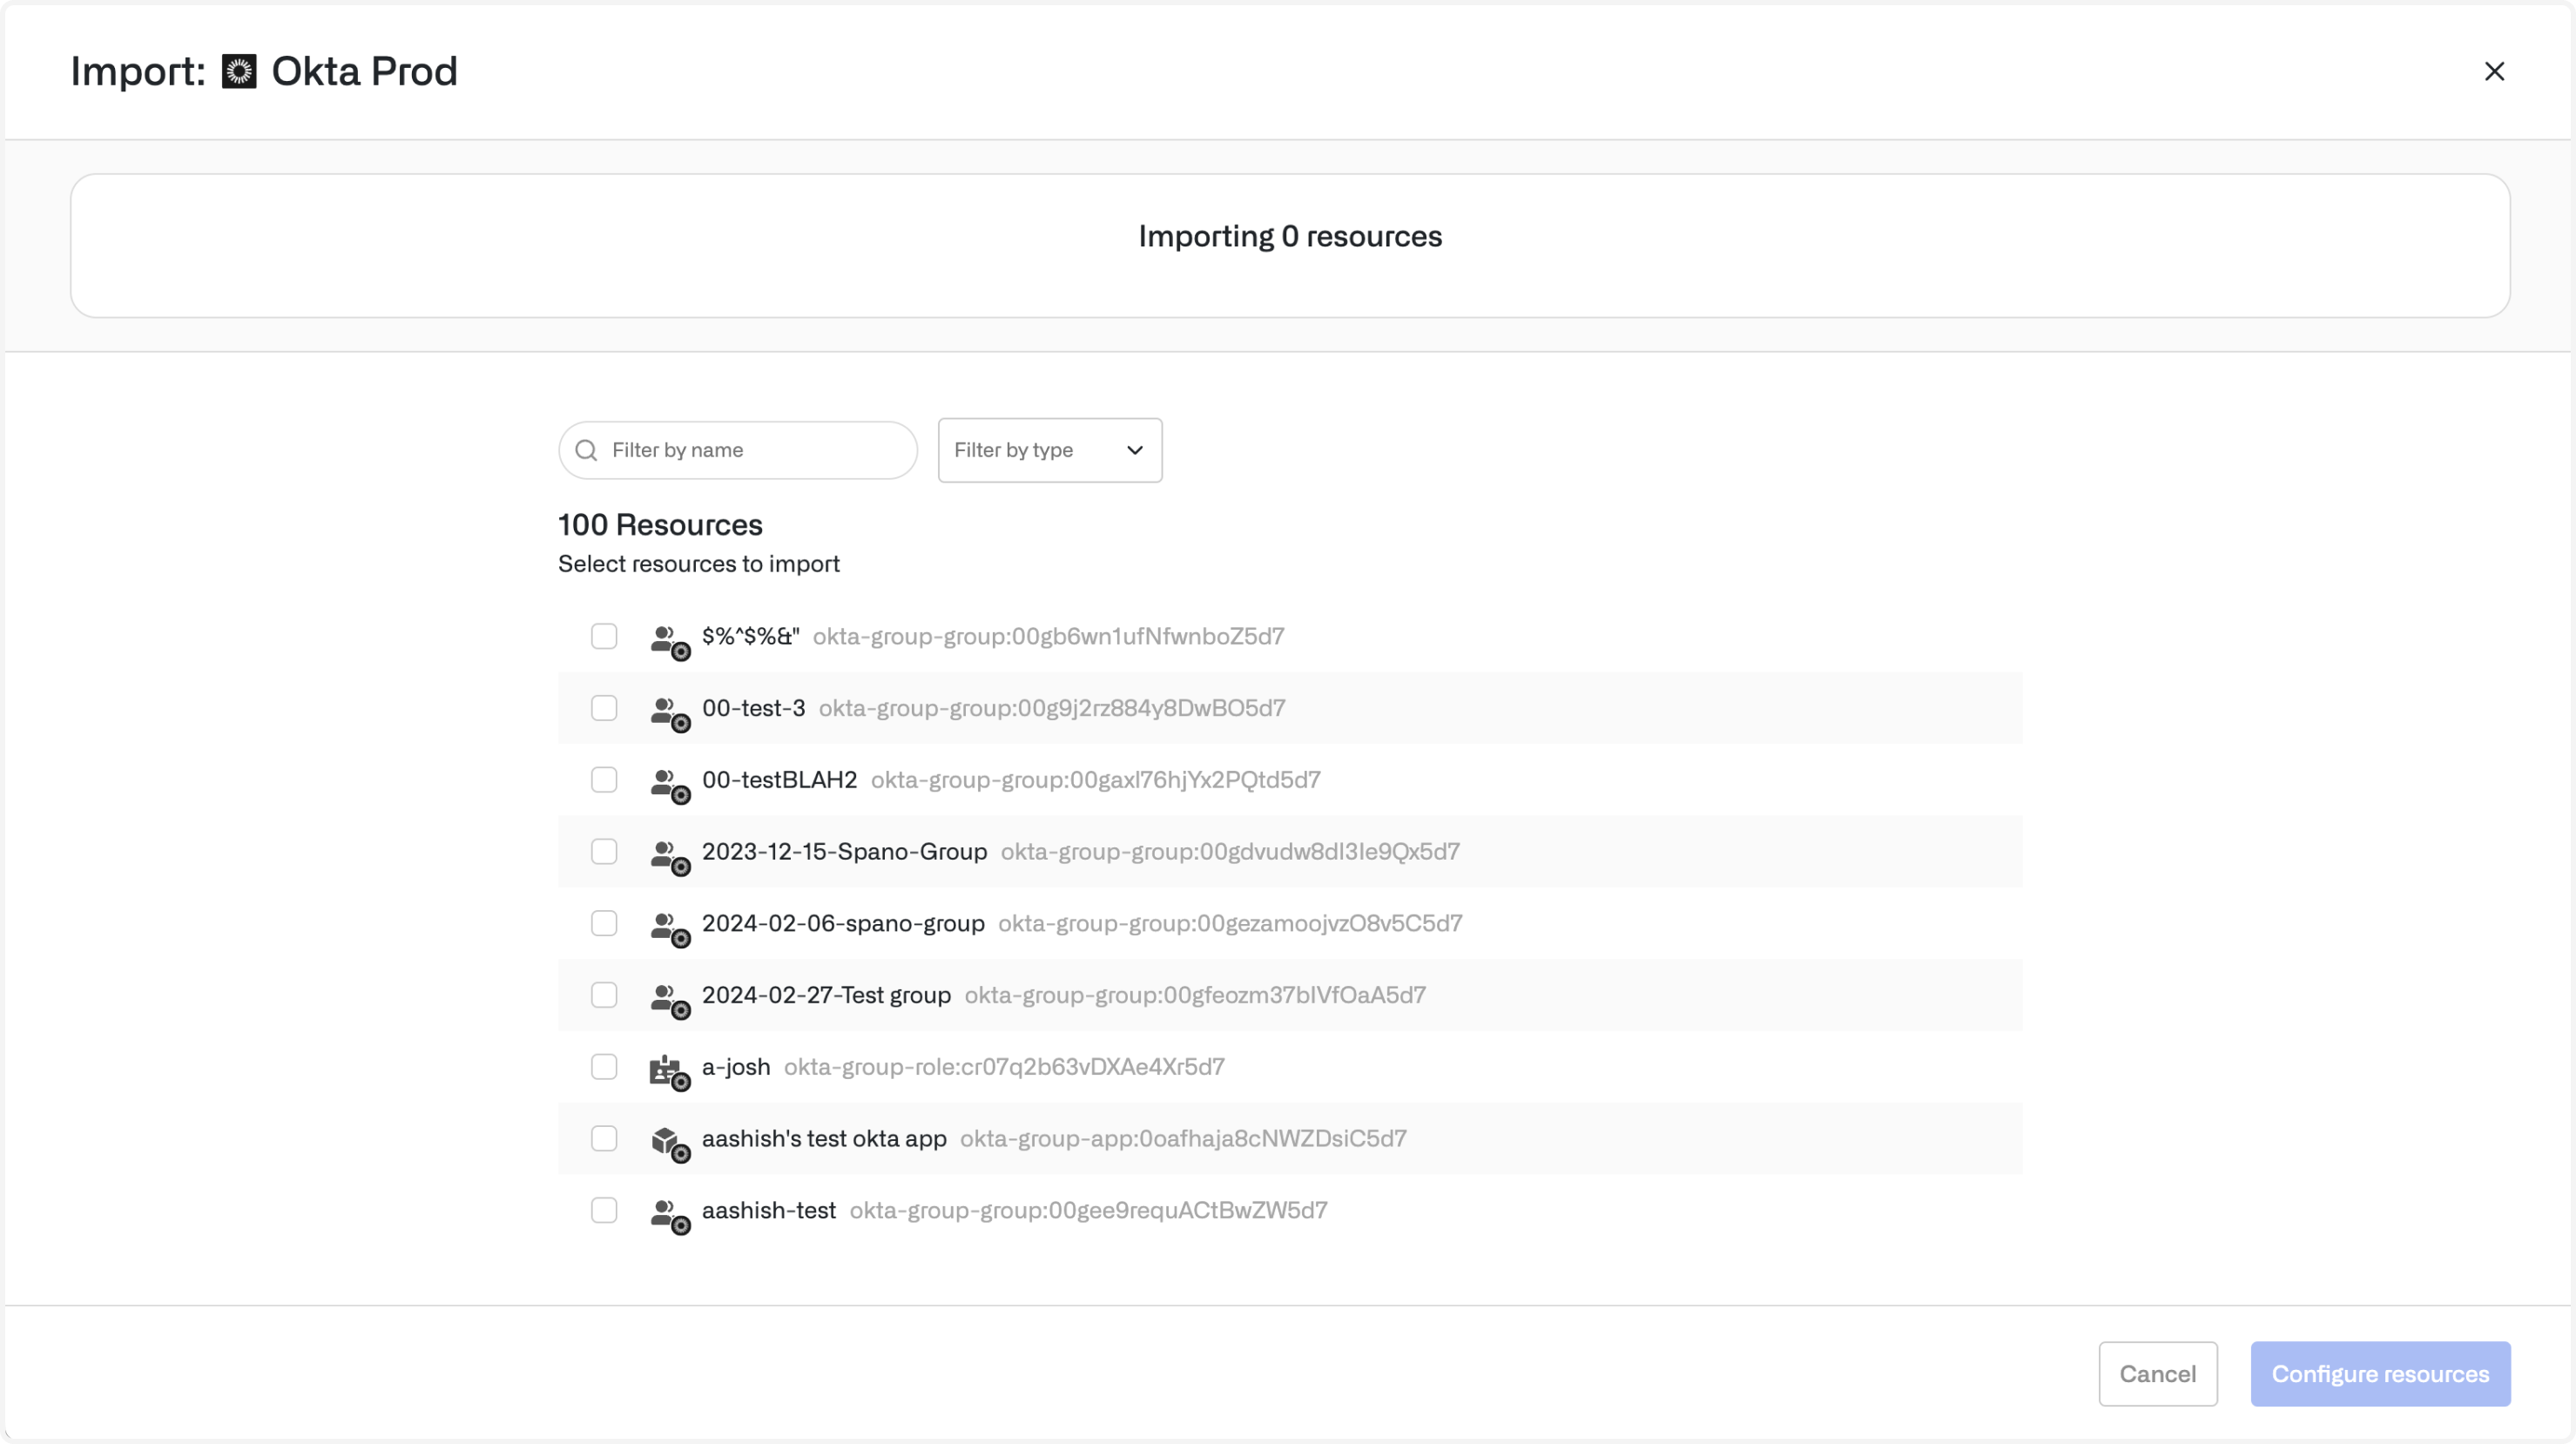Viewport: 2576px width, 1444px height.
Task: Tick the a-josh role checkbox
Action: coord(604,1067)
